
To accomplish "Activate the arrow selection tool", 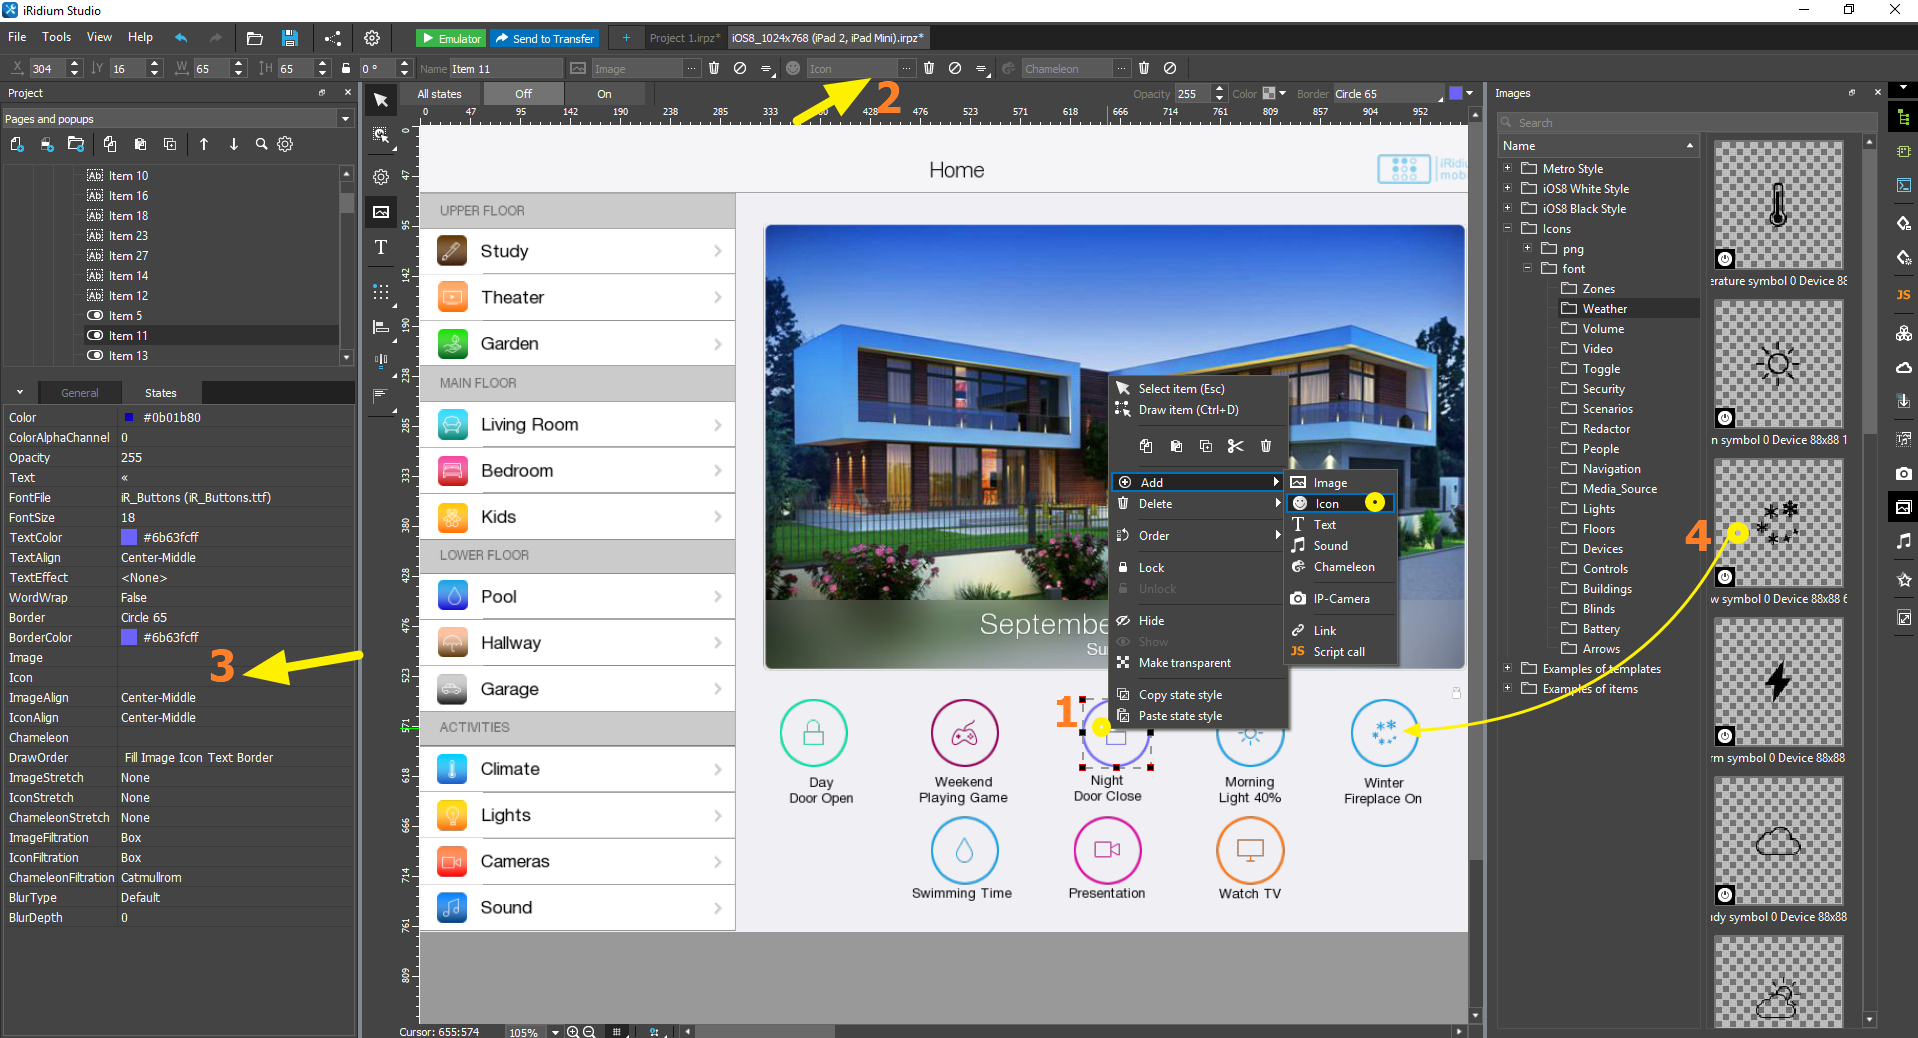I will 380,100.
